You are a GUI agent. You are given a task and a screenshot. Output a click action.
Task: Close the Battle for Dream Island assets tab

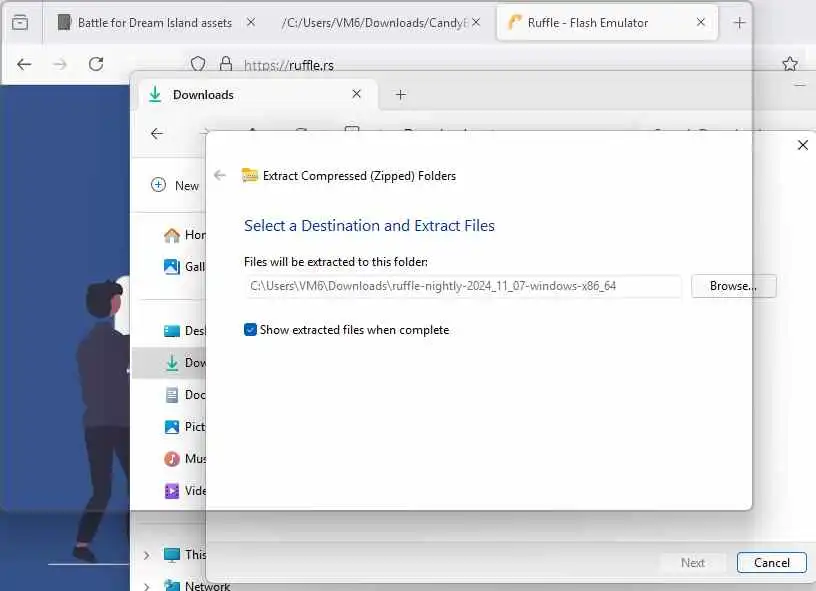(251, 22)
